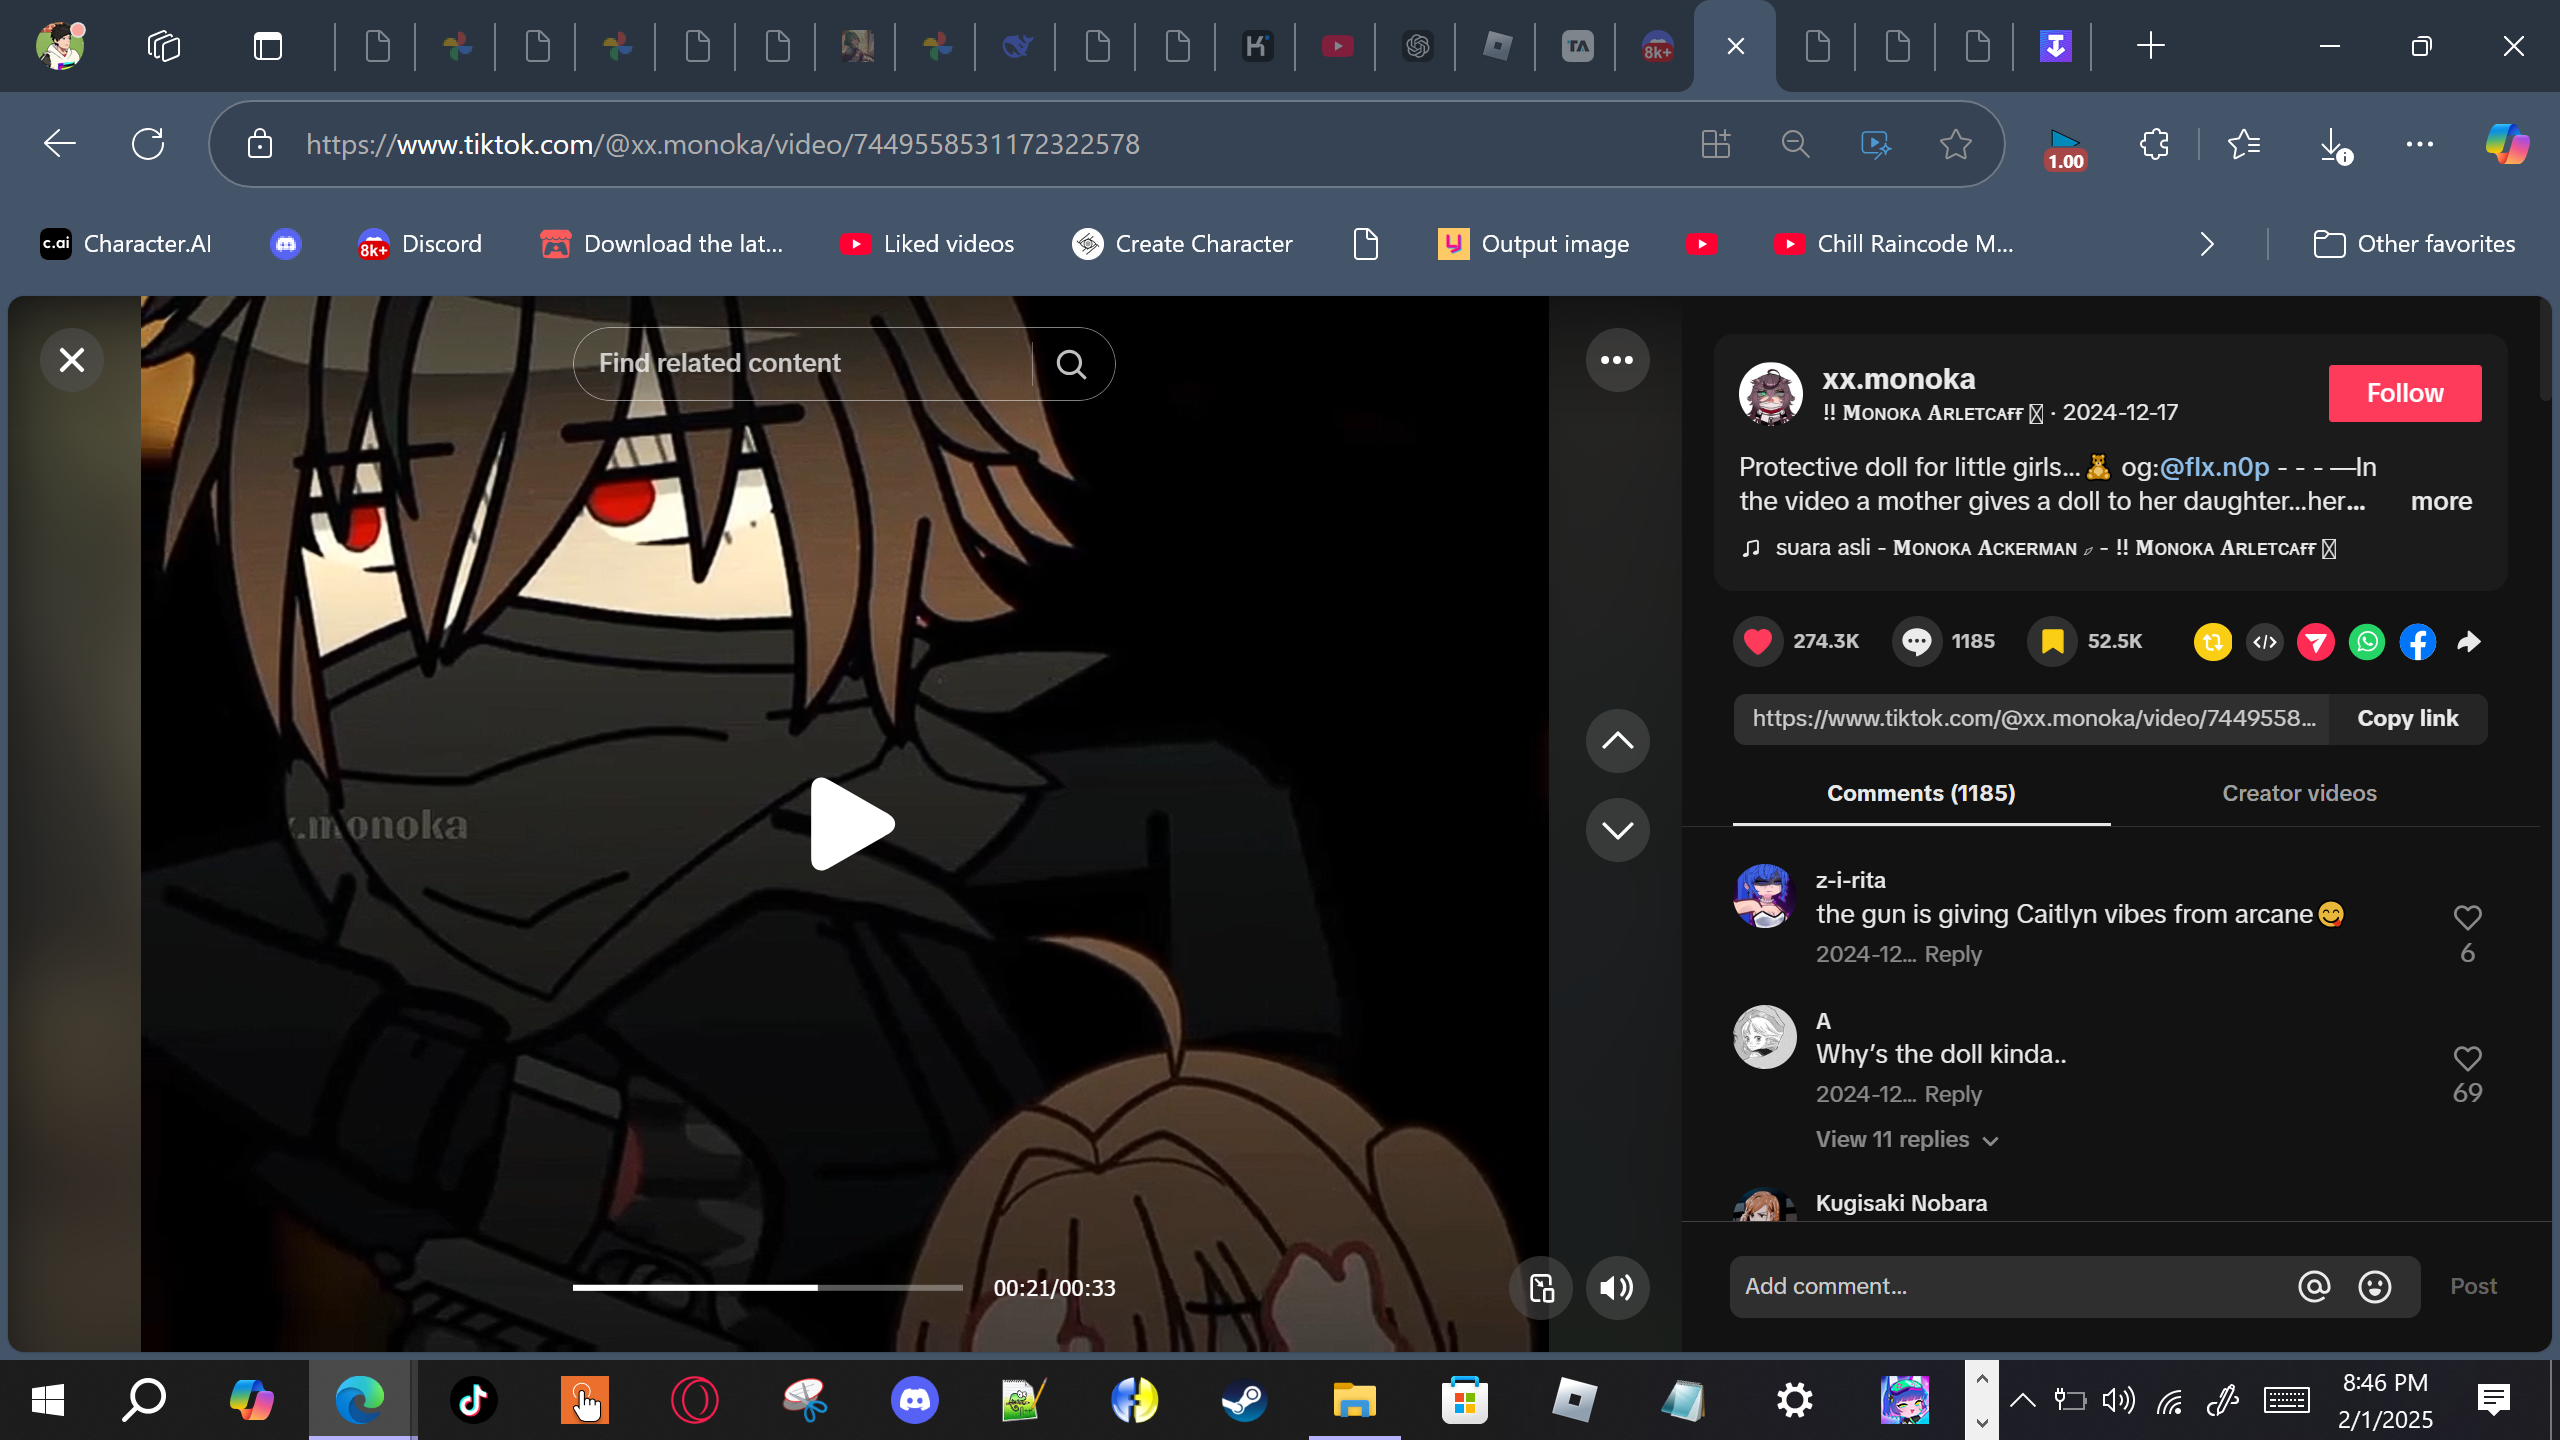
Task: Mute the video volume
Action: 1616,1288
